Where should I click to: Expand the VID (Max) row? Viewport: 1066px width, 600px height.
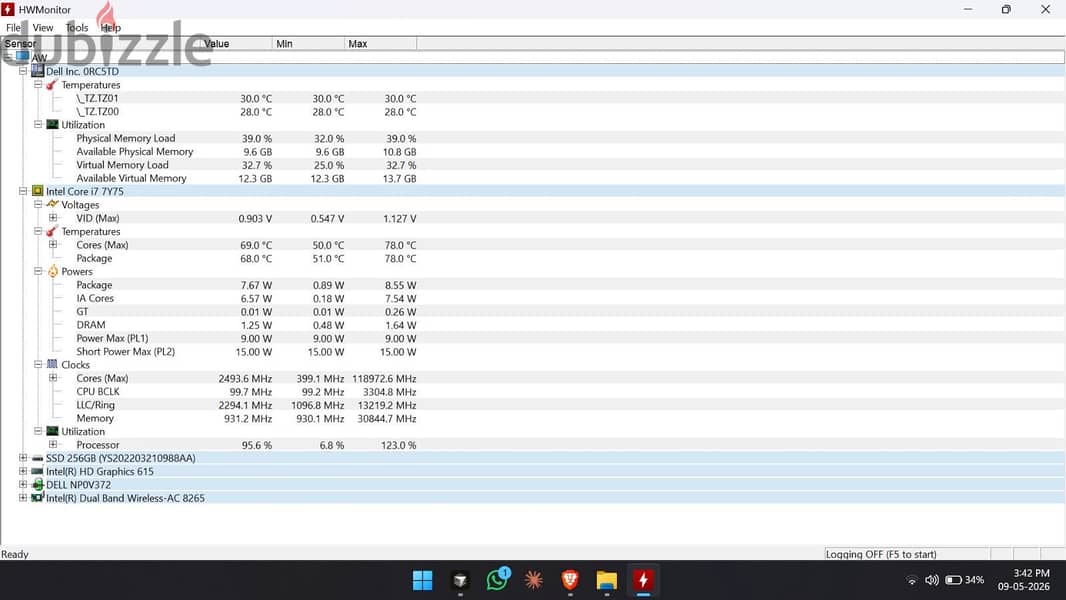[x=53, y=217]
